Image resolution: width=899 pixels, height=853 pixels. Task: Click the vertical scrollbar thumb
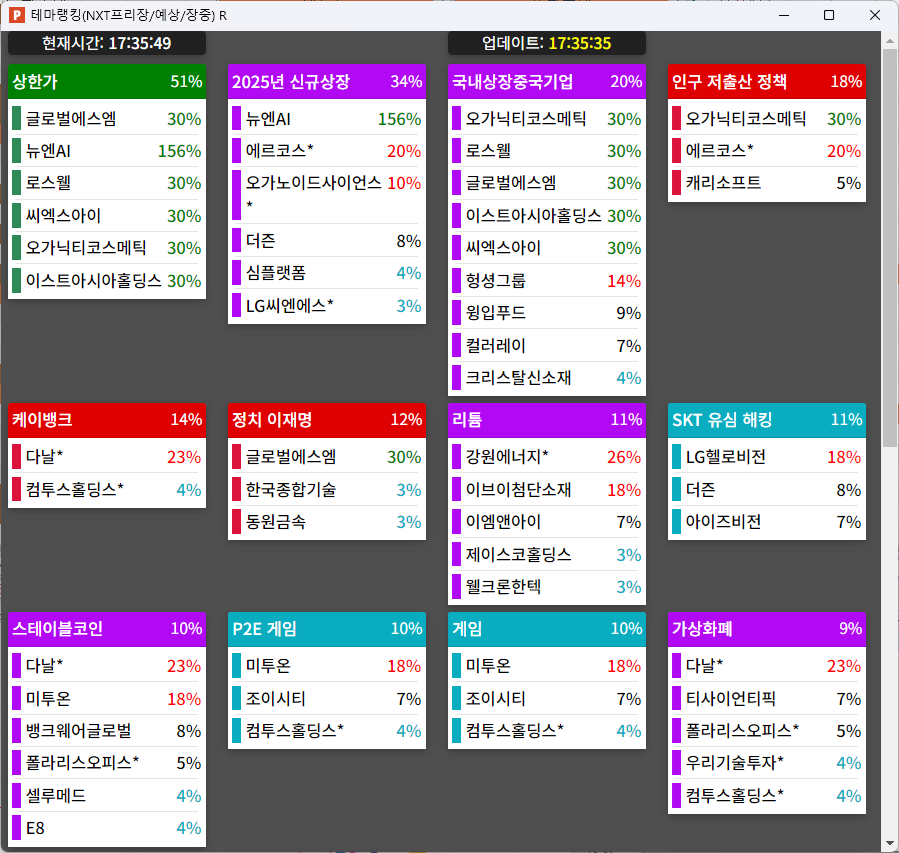890,248
